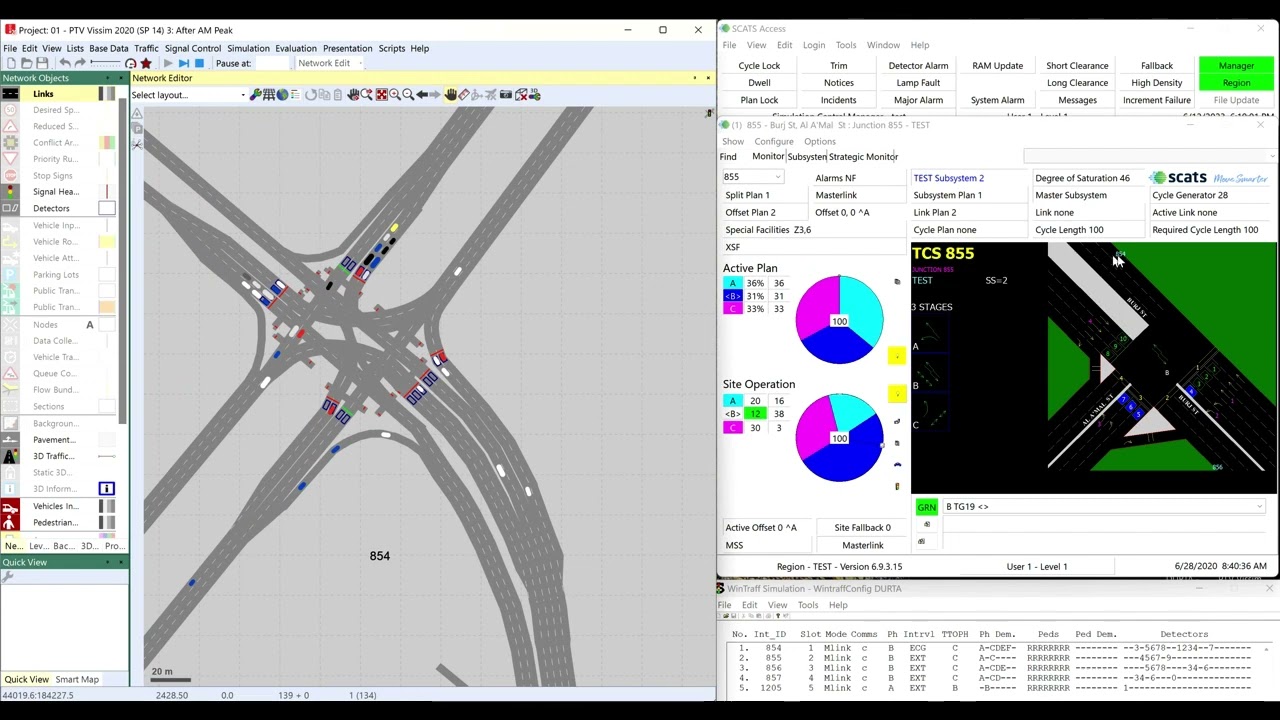Click show entire network icon
Screen dimensions: 1280x720
pos(382,95)
